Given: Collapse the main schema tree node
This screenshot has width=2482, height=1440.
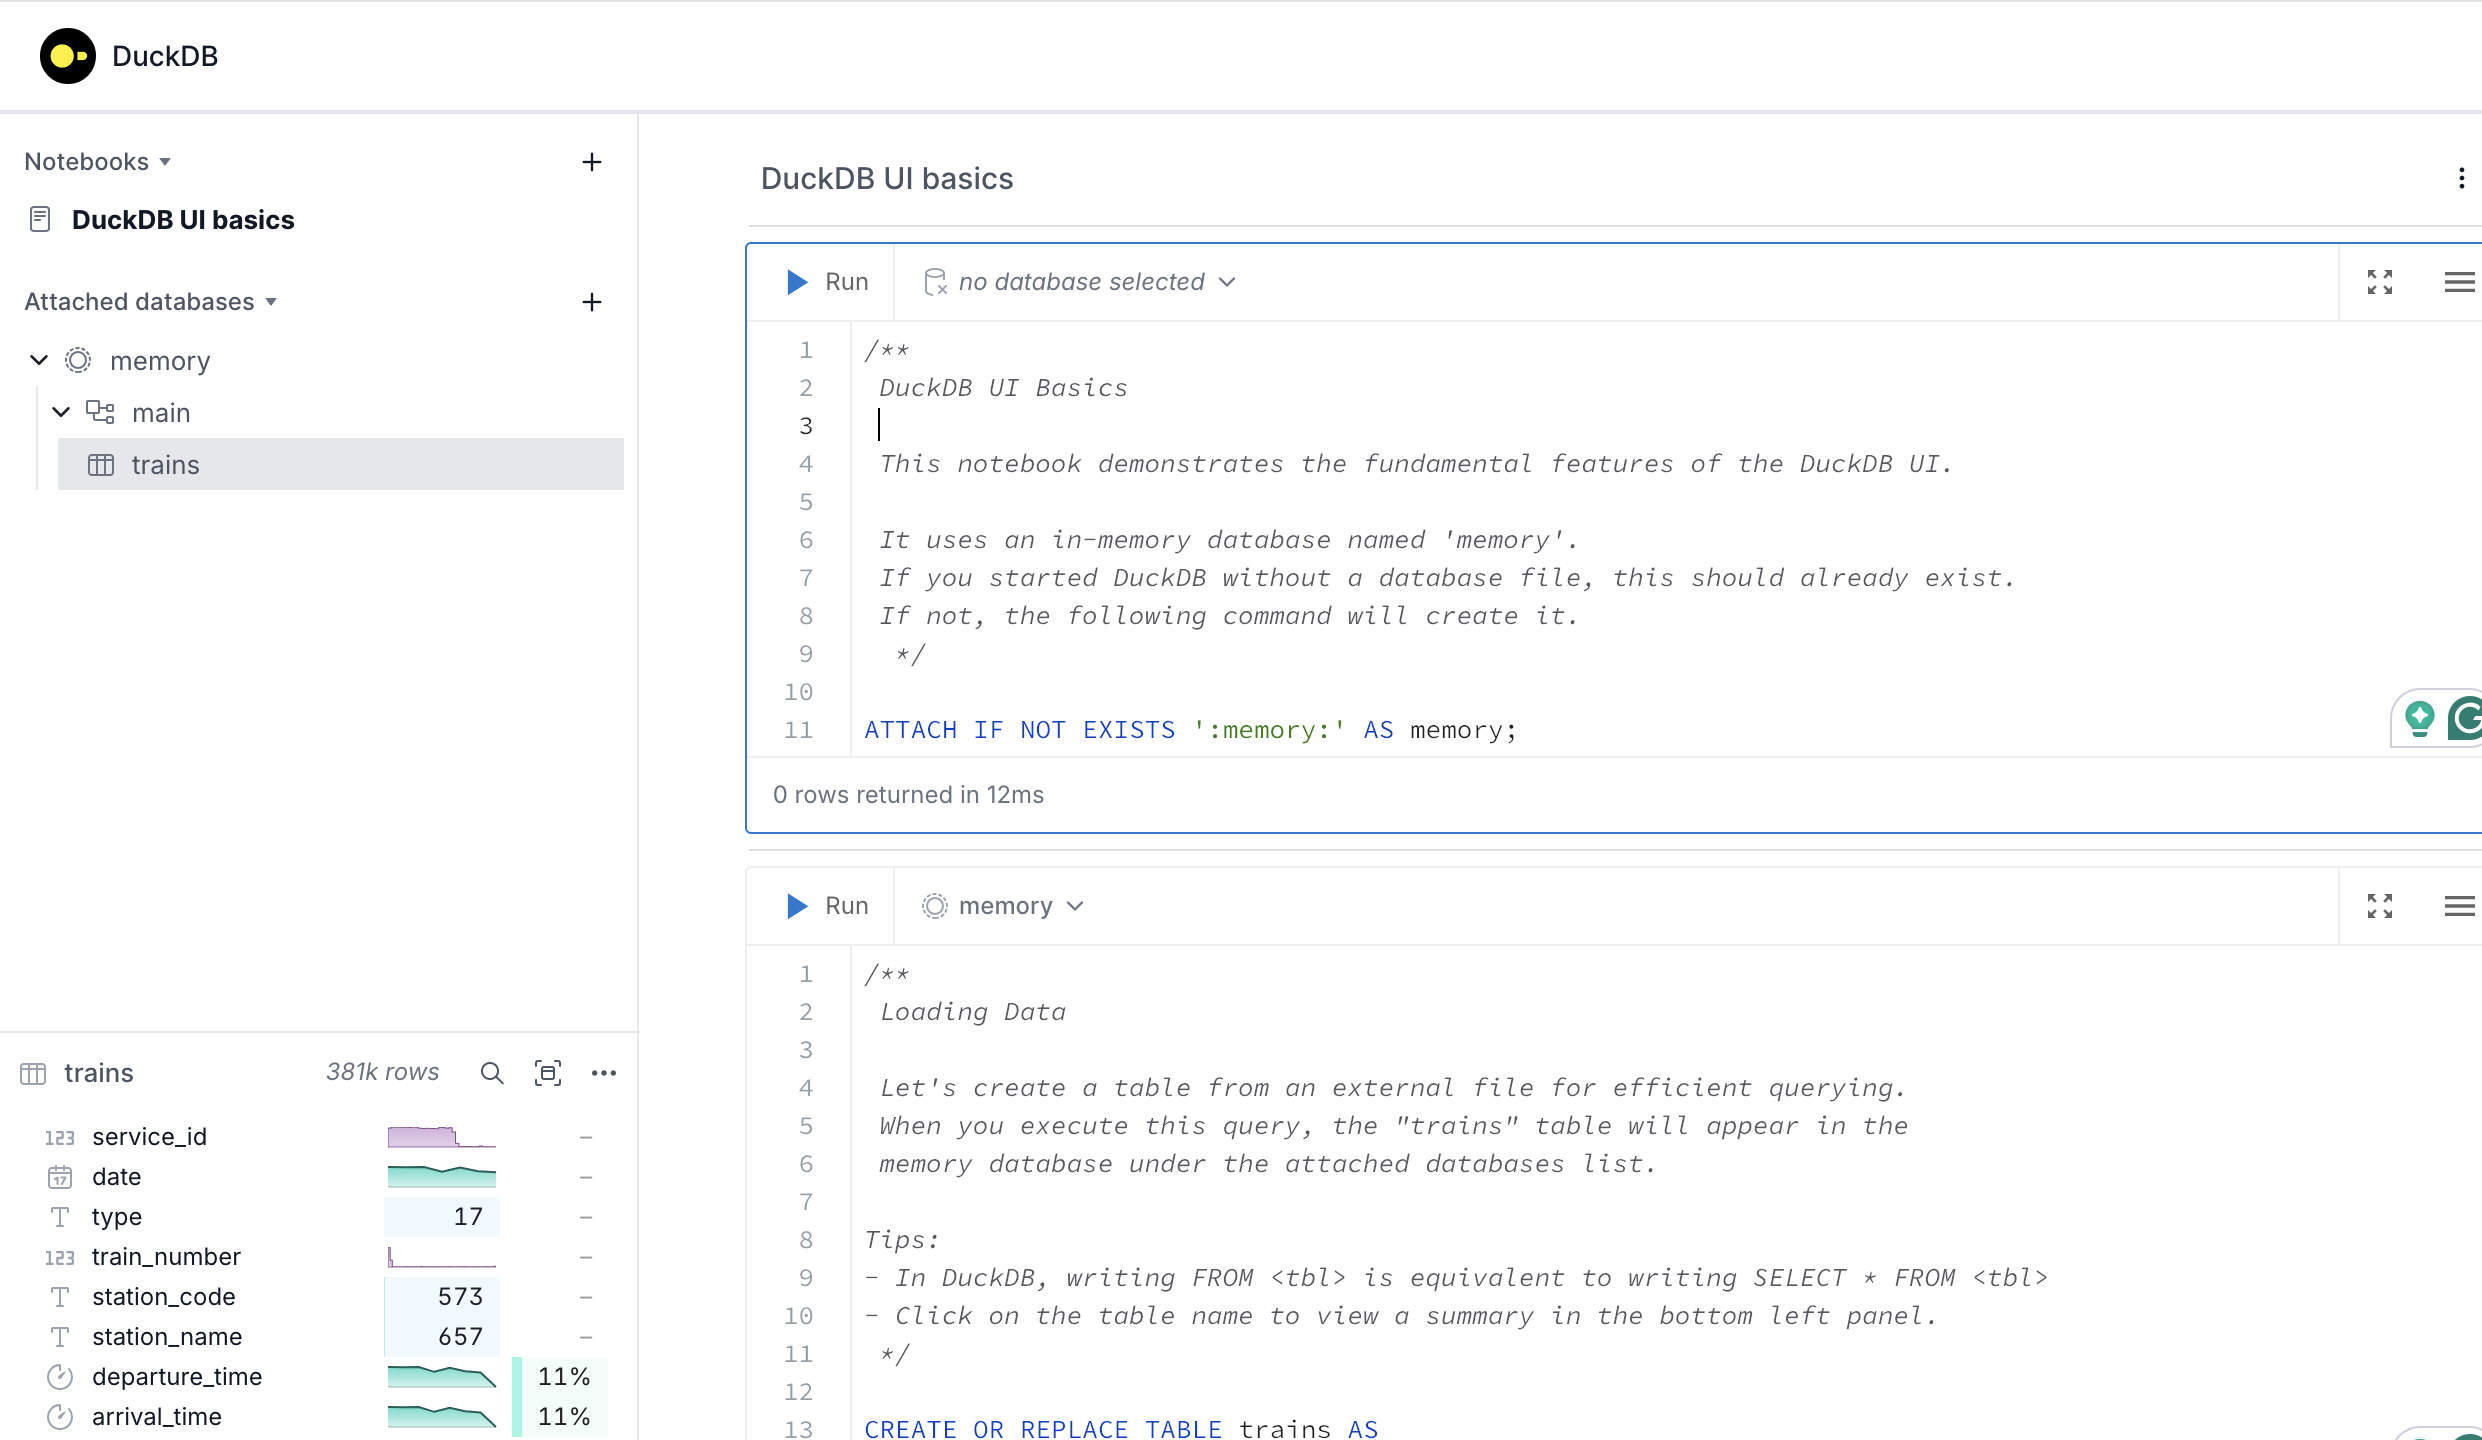Looking at the screenshot, I should click(61, 412).
